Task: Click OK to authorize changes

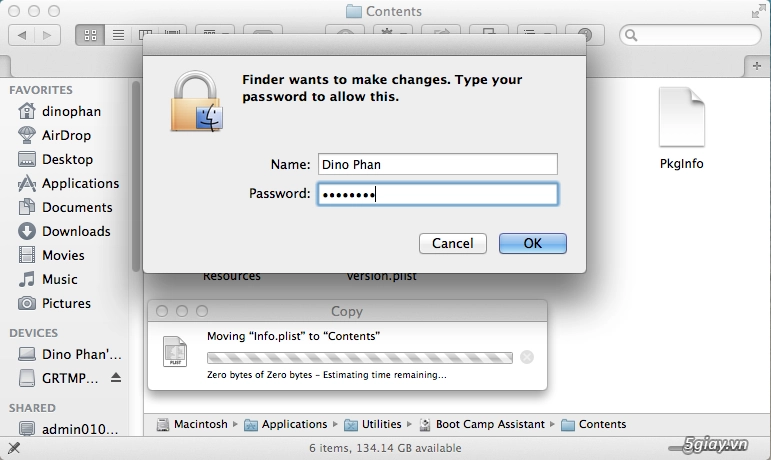Action: 533,243
